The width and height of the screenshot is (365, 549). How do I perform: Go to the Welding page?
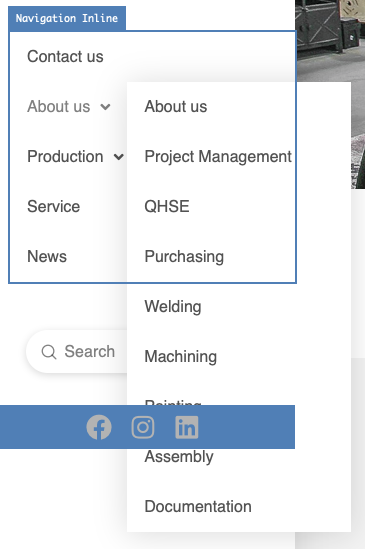[173, 307]
